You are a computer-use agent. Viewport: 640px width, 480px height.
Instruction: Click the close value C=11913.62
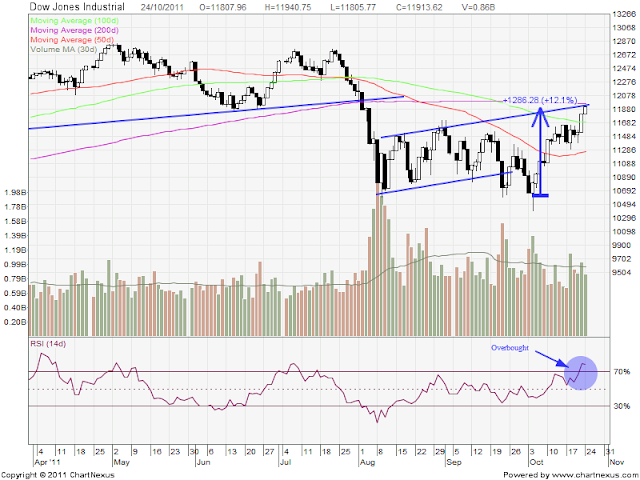point(419,7)
